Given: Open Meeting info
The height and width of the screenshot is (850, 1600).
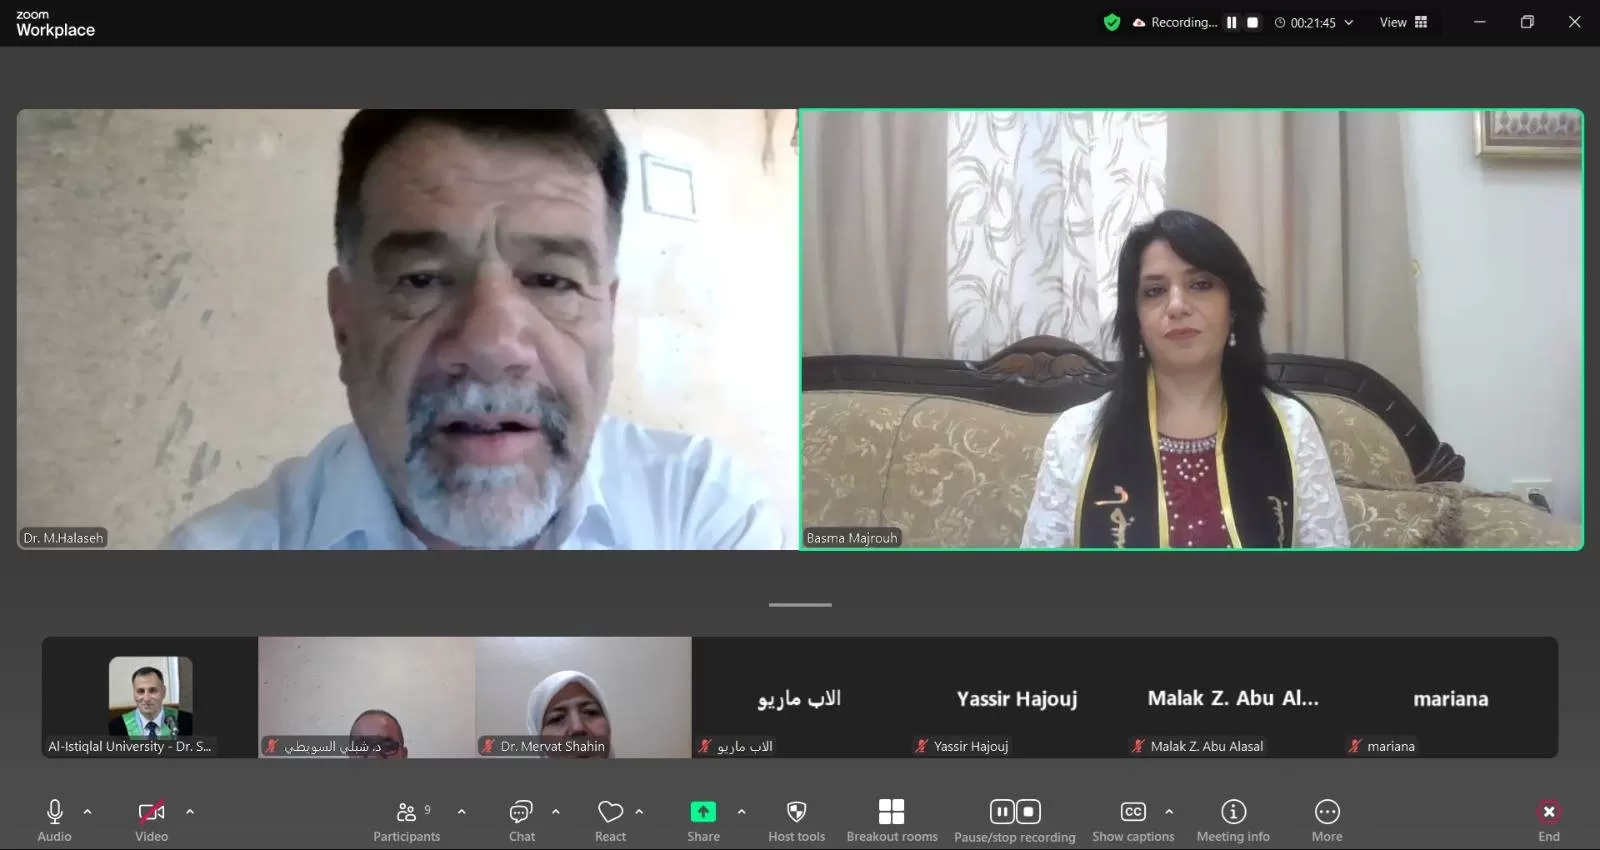Looking at the screenshot, I should point(1233,812).
